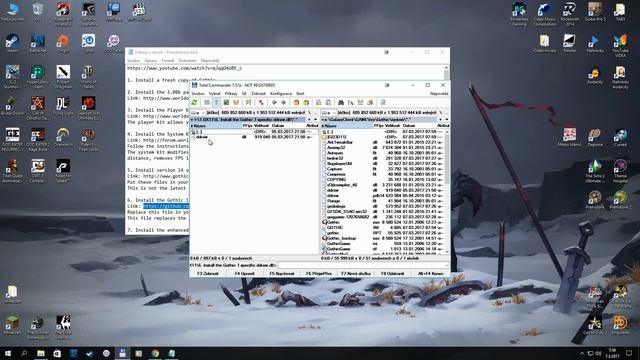Open Start menu in Total Commander menu bar
Screen dimensions: 640x360
pos(300,93)
